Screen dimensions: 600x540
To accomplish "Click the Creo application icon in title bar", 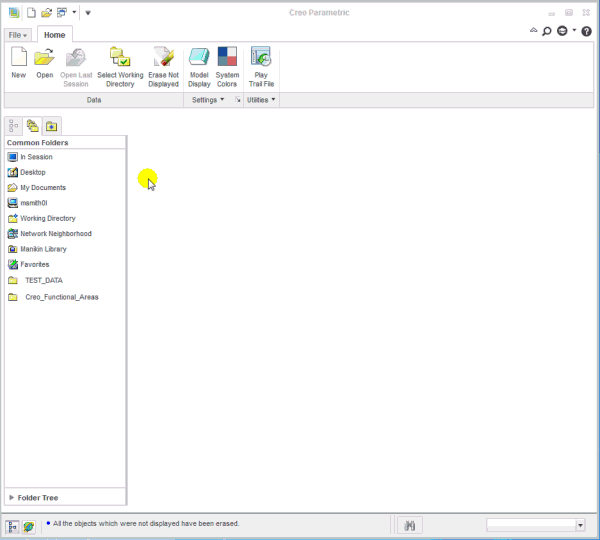I will click(x=14, y=13).
